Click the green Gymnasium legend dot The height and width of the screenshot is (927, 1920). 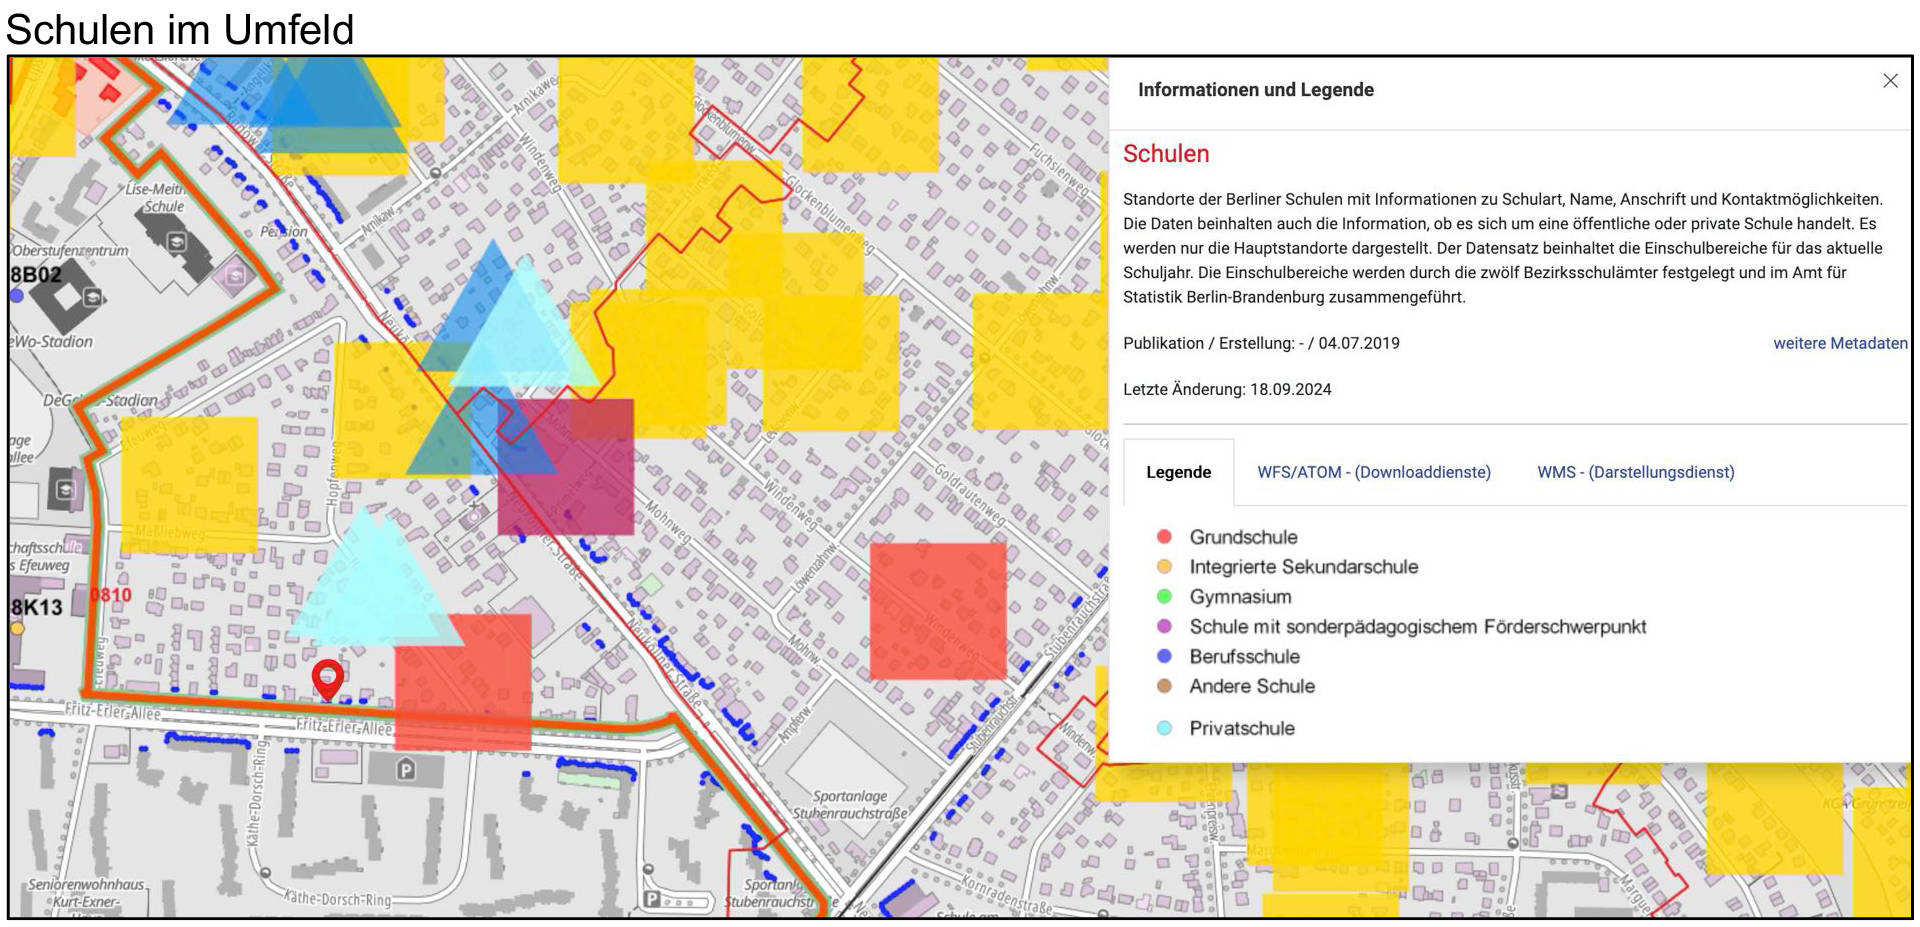click(x=1164, y=597)
